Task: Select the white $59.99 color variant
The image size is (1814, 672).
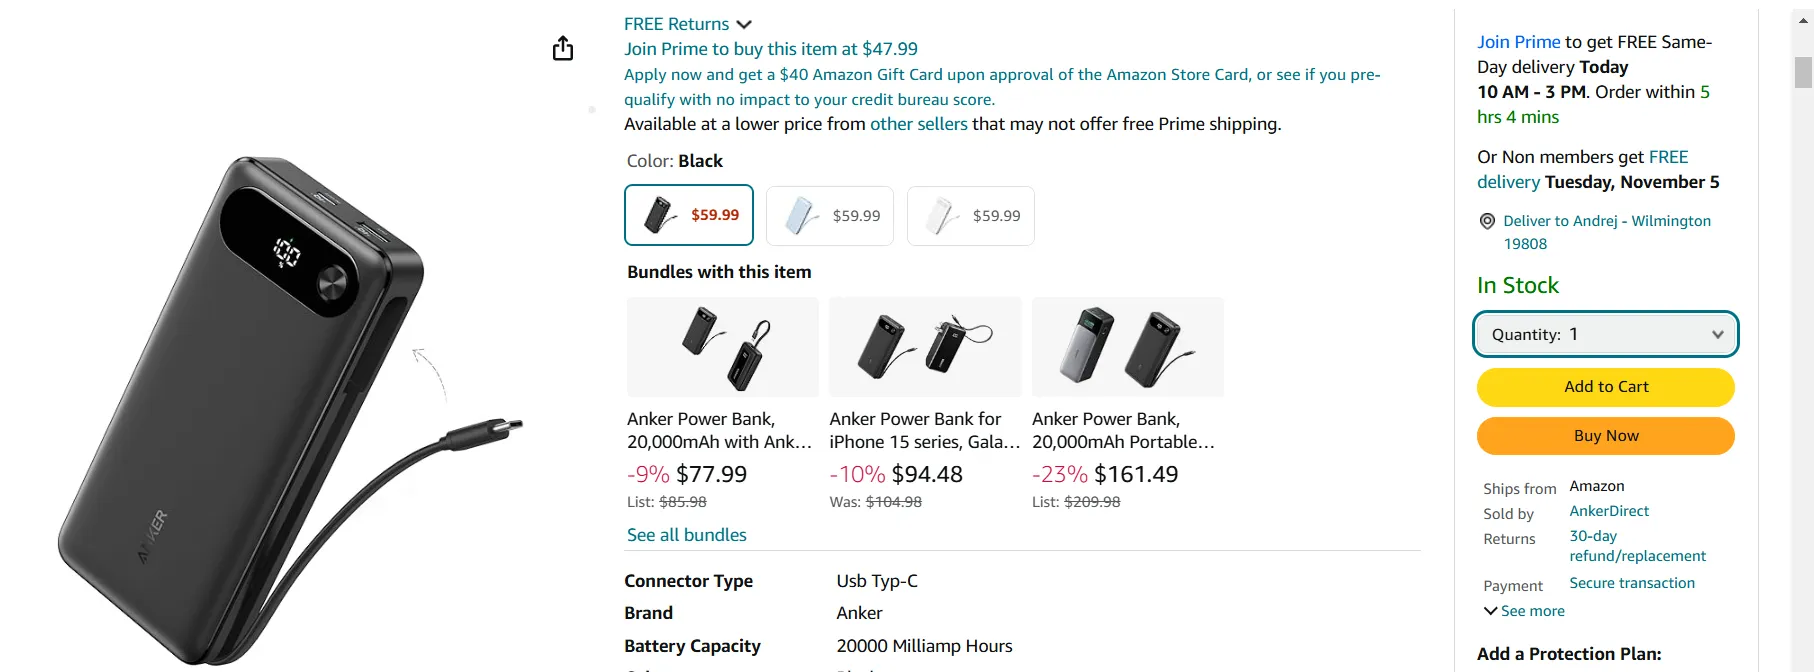Action: [970, 215]
